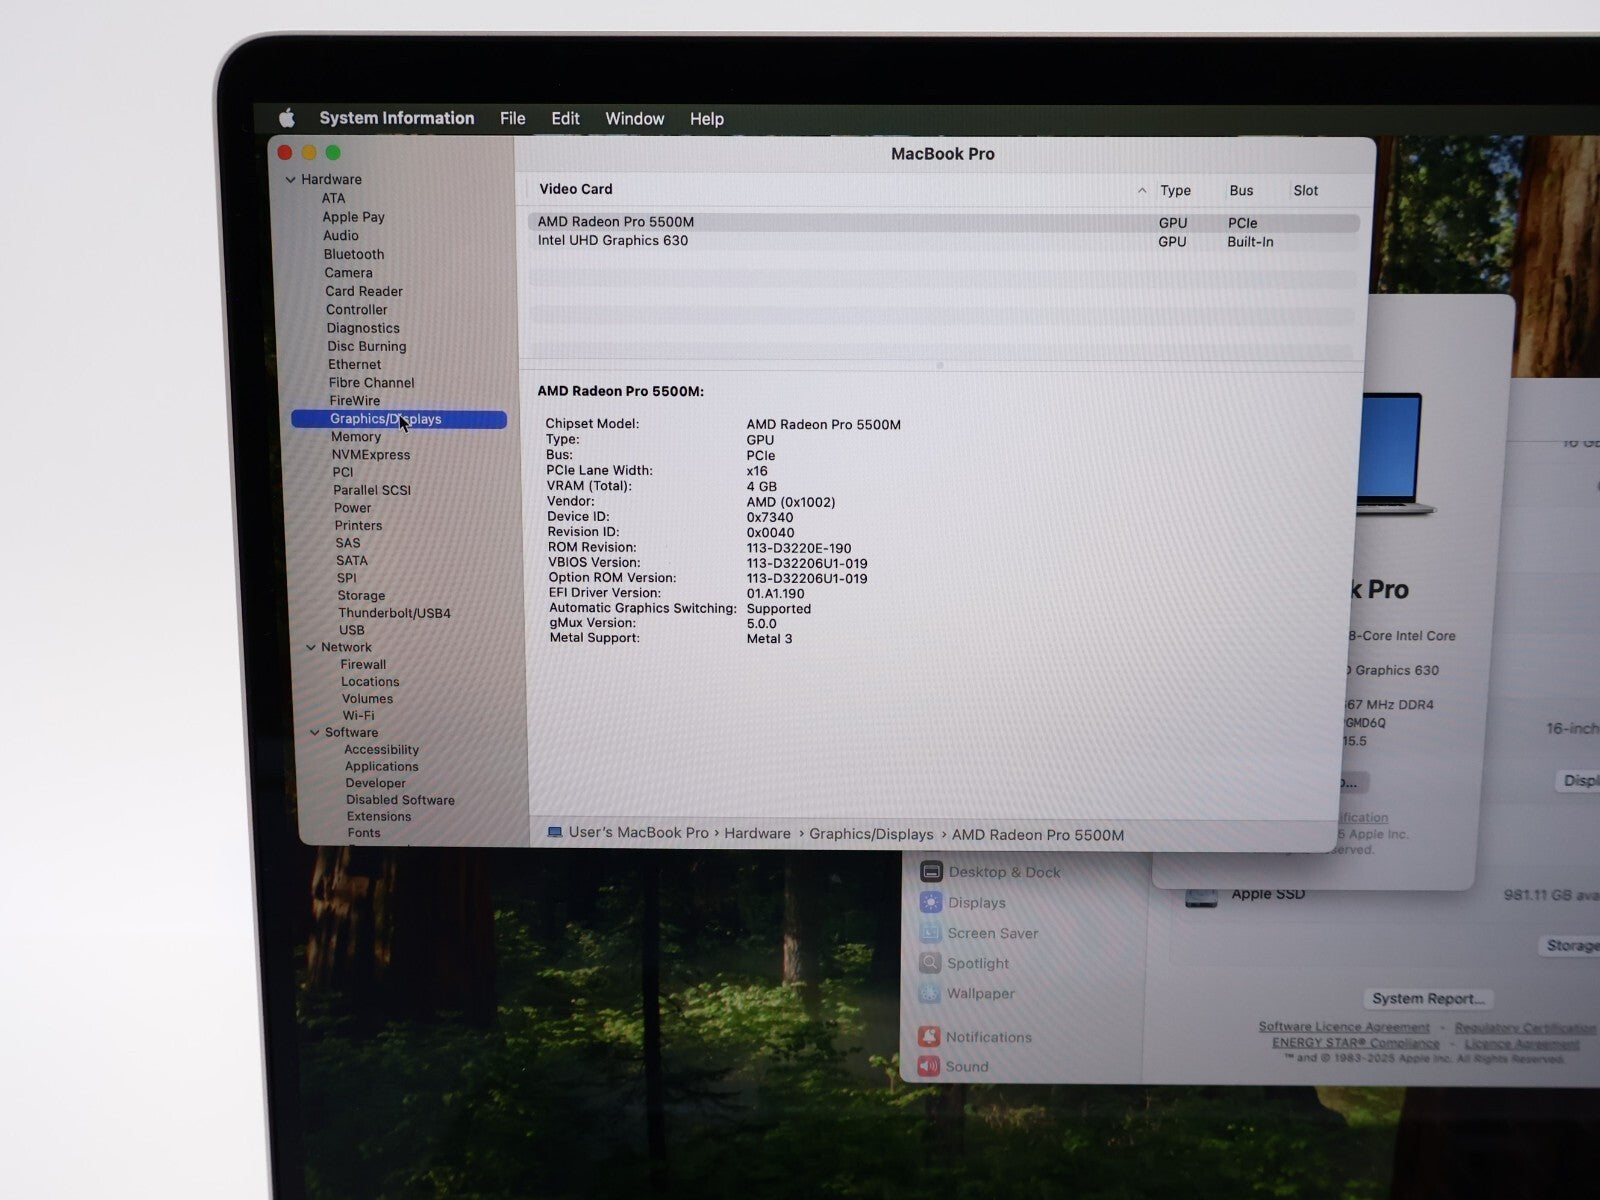Open Screen Saver in System Settings

[x=979, y=933]
